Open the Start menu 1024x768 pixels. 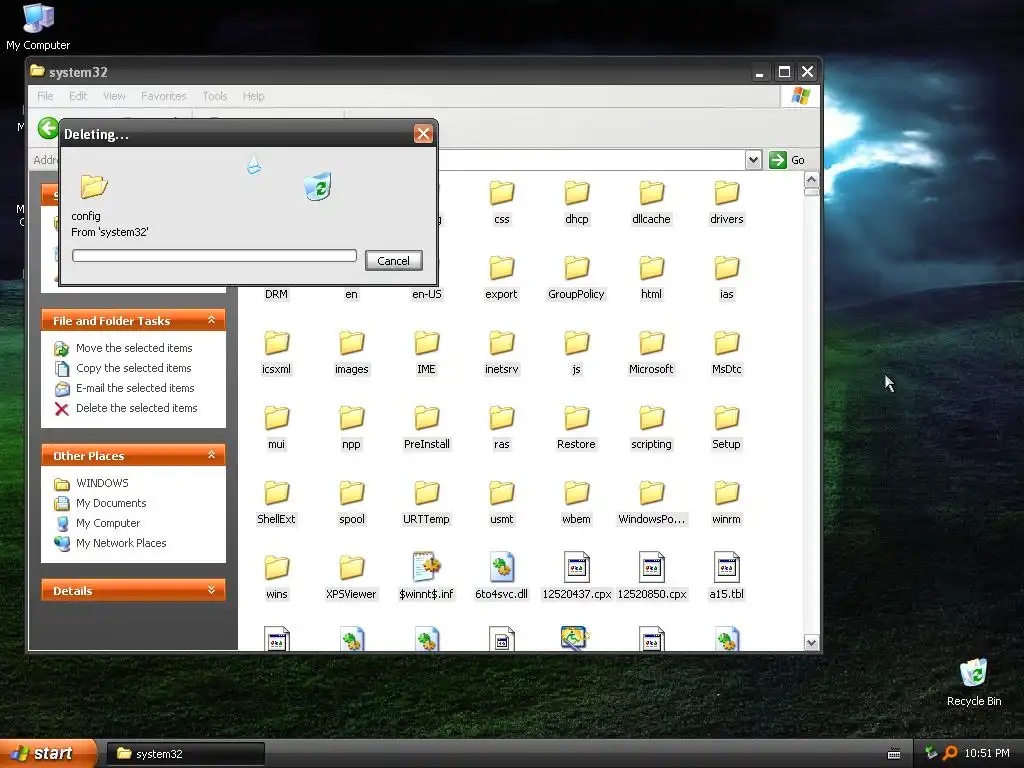click(x=47, y=754)
